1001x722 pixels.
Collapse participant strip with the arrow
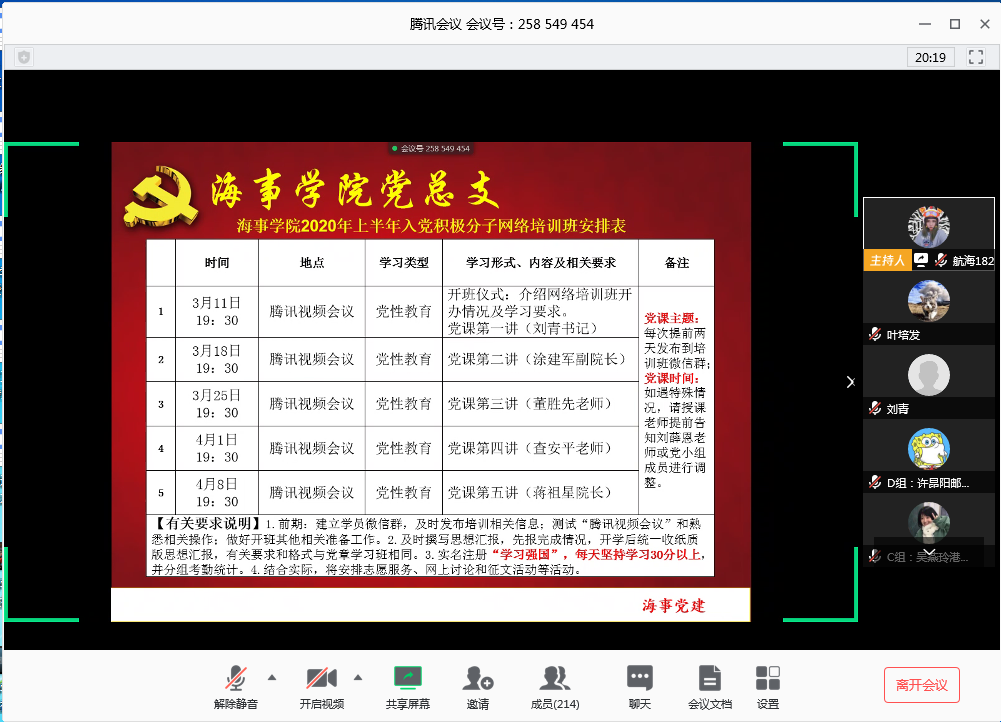[x=850, y=382]
